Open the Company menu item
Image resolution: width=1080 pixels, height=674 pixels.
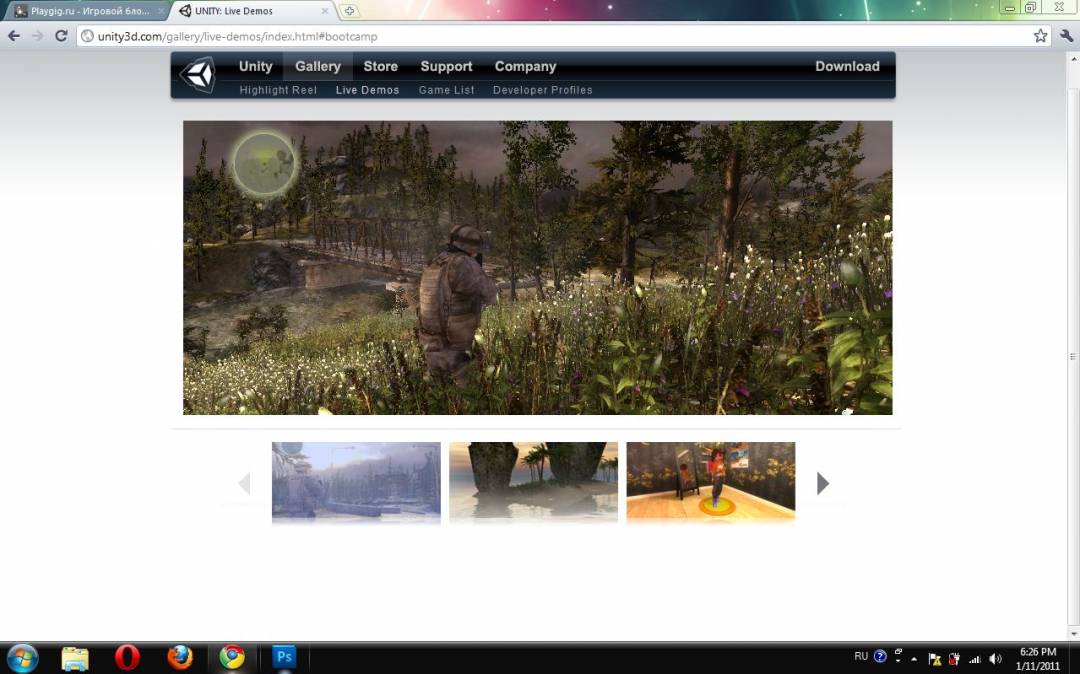click(x=525, y=67)
